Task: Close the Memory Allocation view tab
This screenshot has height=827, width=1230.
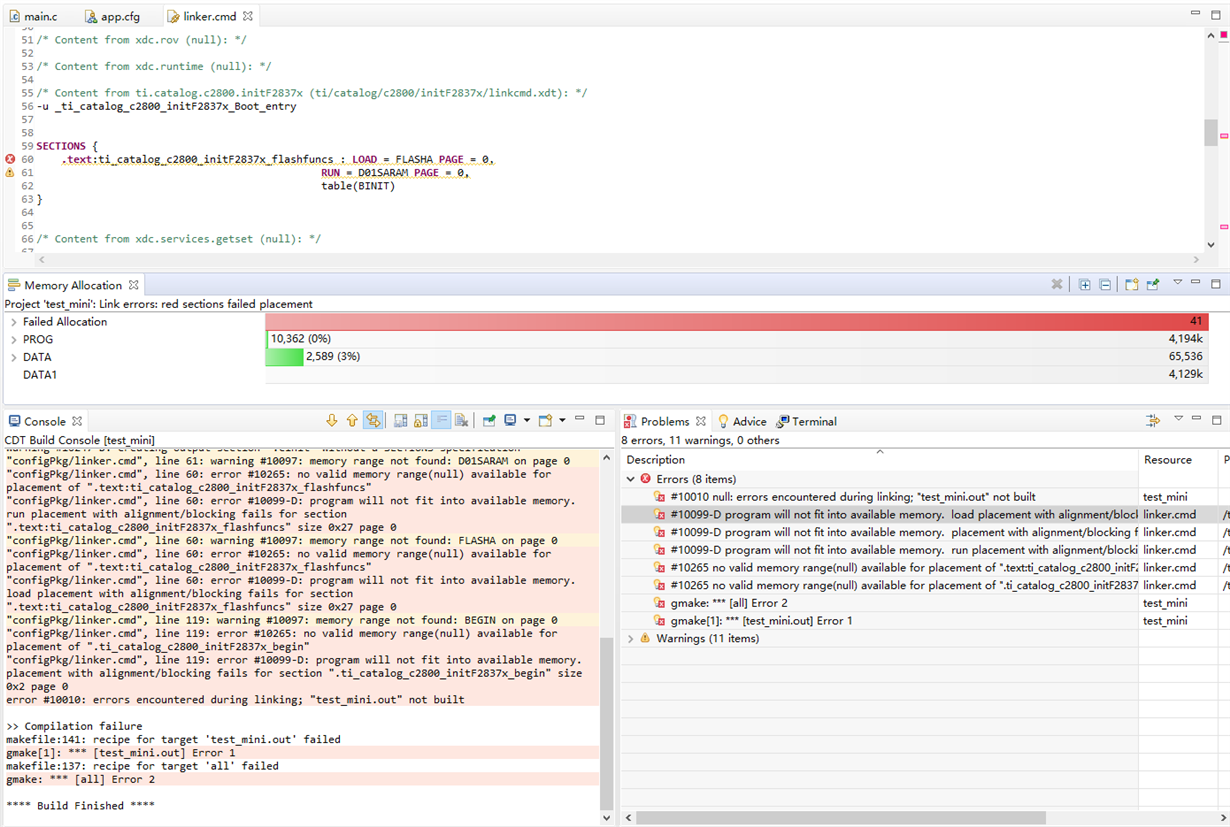Action: pyautogui.click(x=133, y=285)
